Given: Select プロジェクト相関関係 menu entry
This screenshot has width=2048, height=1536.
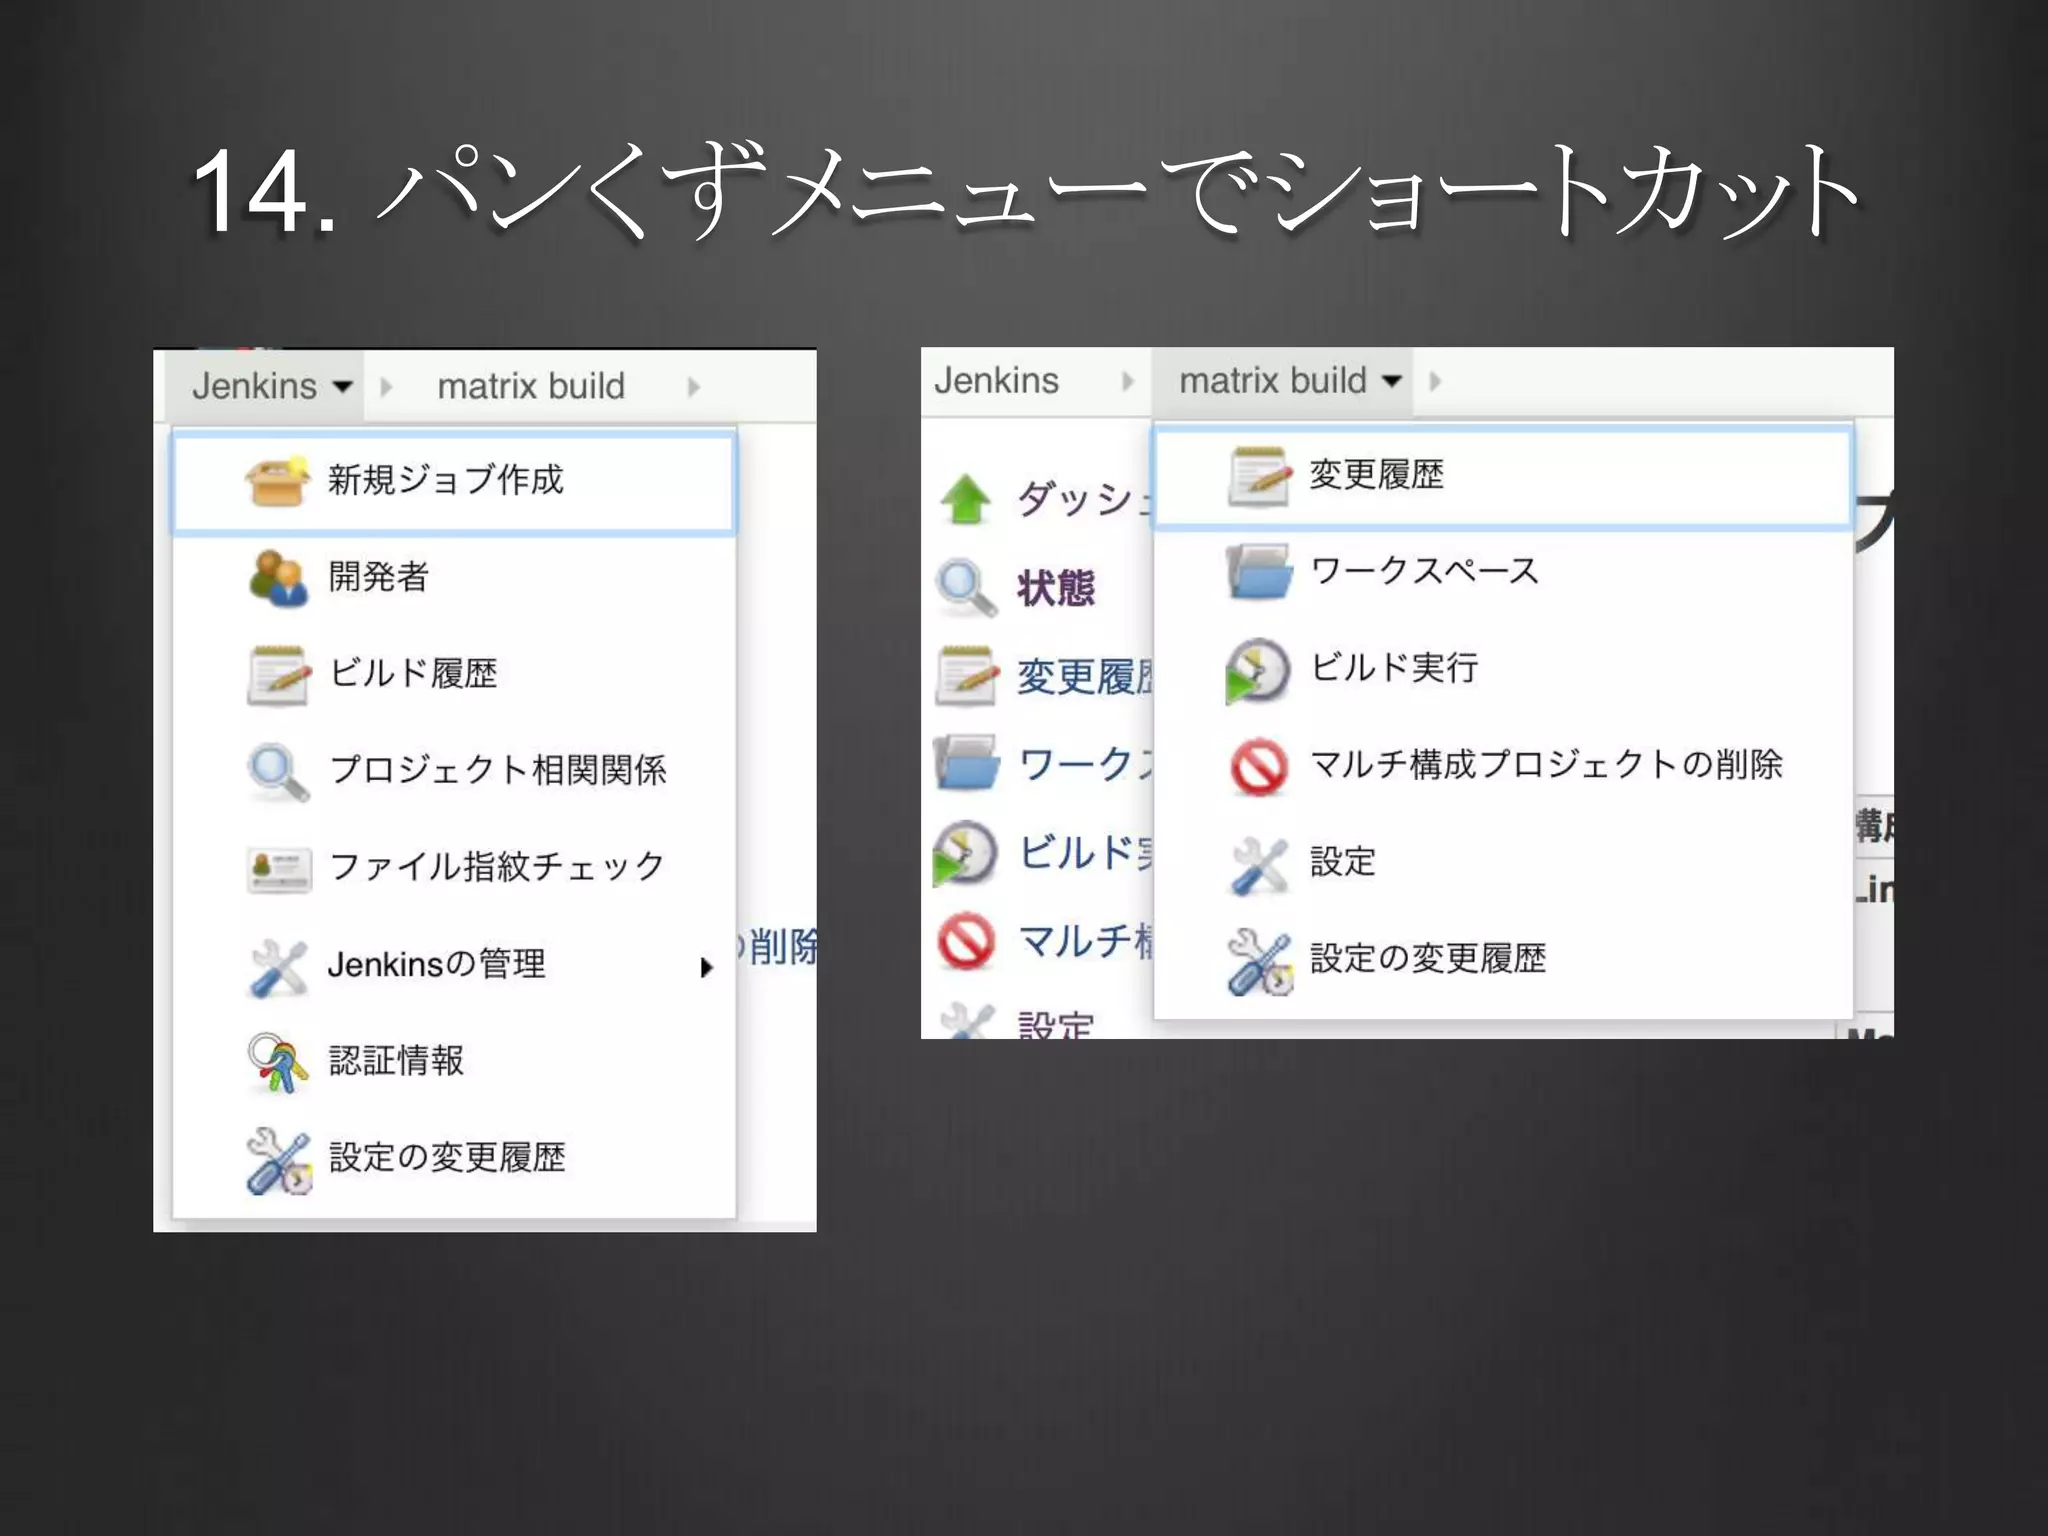Looking at the screenshot, I should (x=454, y=771).
